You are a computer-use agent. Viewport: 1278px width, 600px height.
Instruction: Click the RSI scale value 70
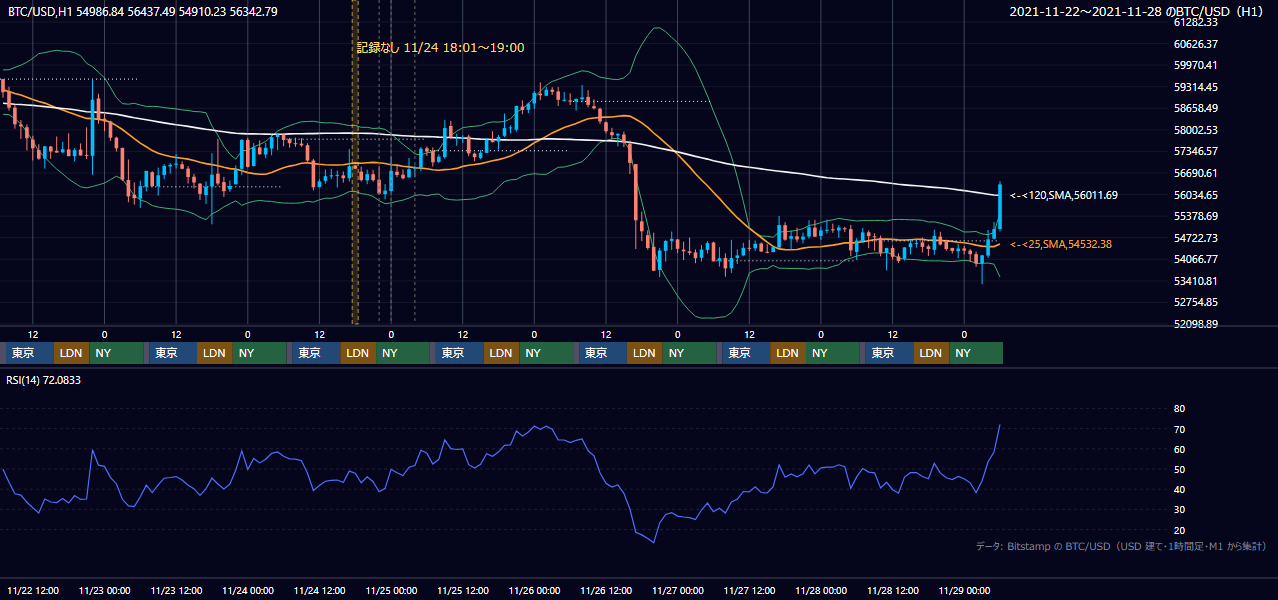[x=1179, y=429]
